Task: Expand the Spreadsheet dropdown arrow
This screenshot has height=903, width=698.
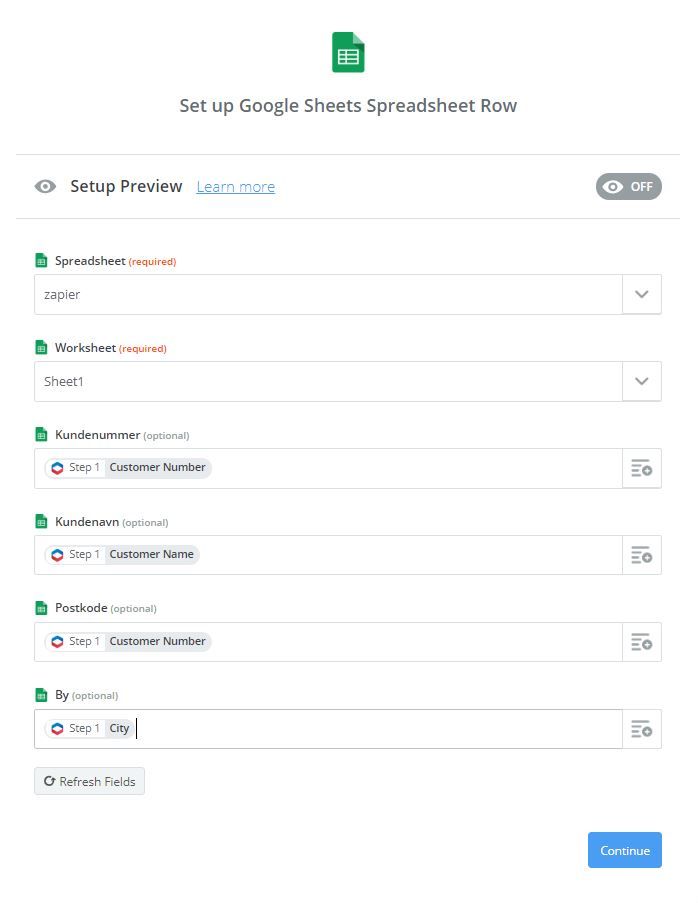Action: click(641, 295)
